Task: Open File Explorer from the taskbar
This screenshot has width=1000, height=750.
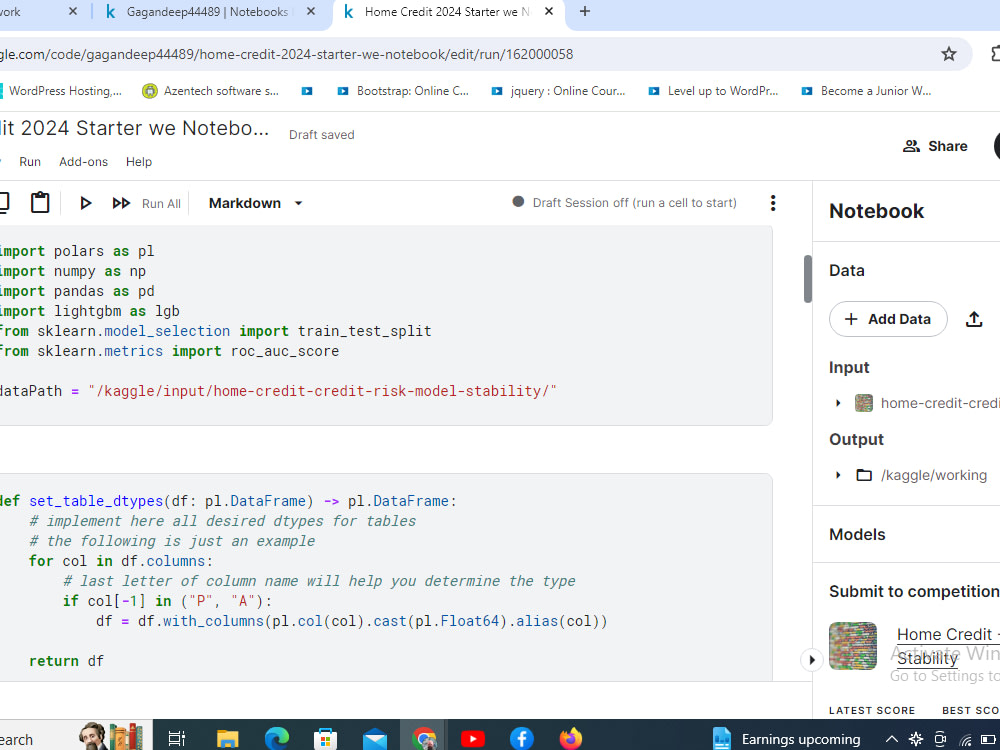Action: [x=227, y=738]
